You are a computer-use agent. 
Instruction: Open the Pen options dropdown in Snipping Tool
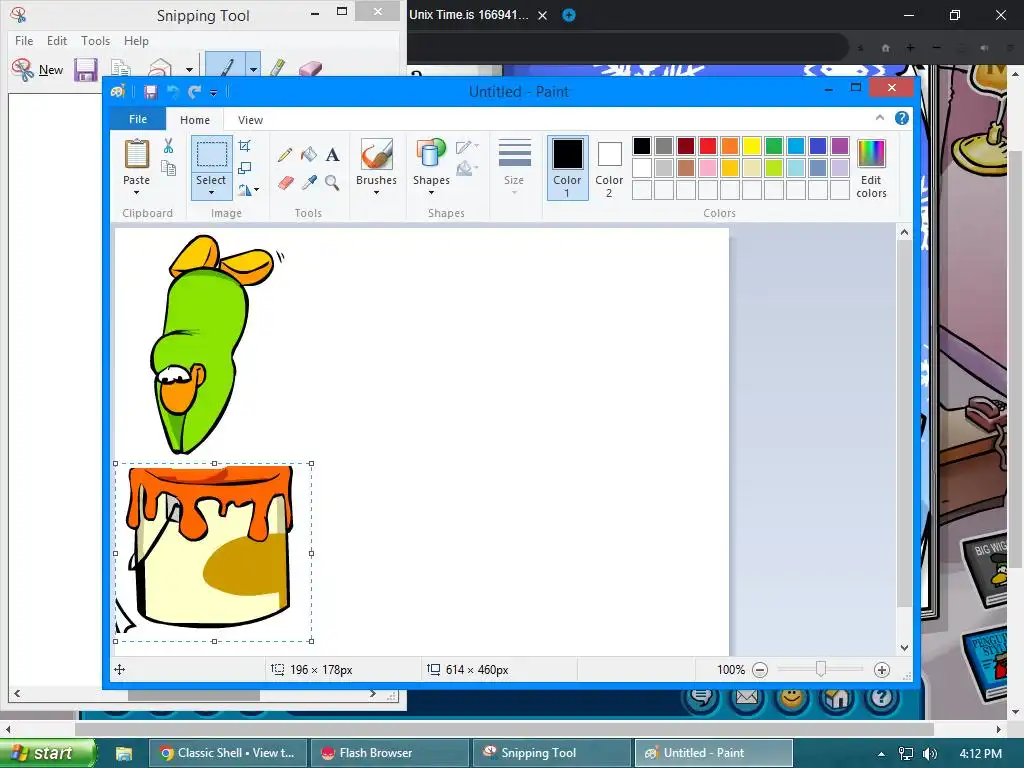tap(253, 68)
